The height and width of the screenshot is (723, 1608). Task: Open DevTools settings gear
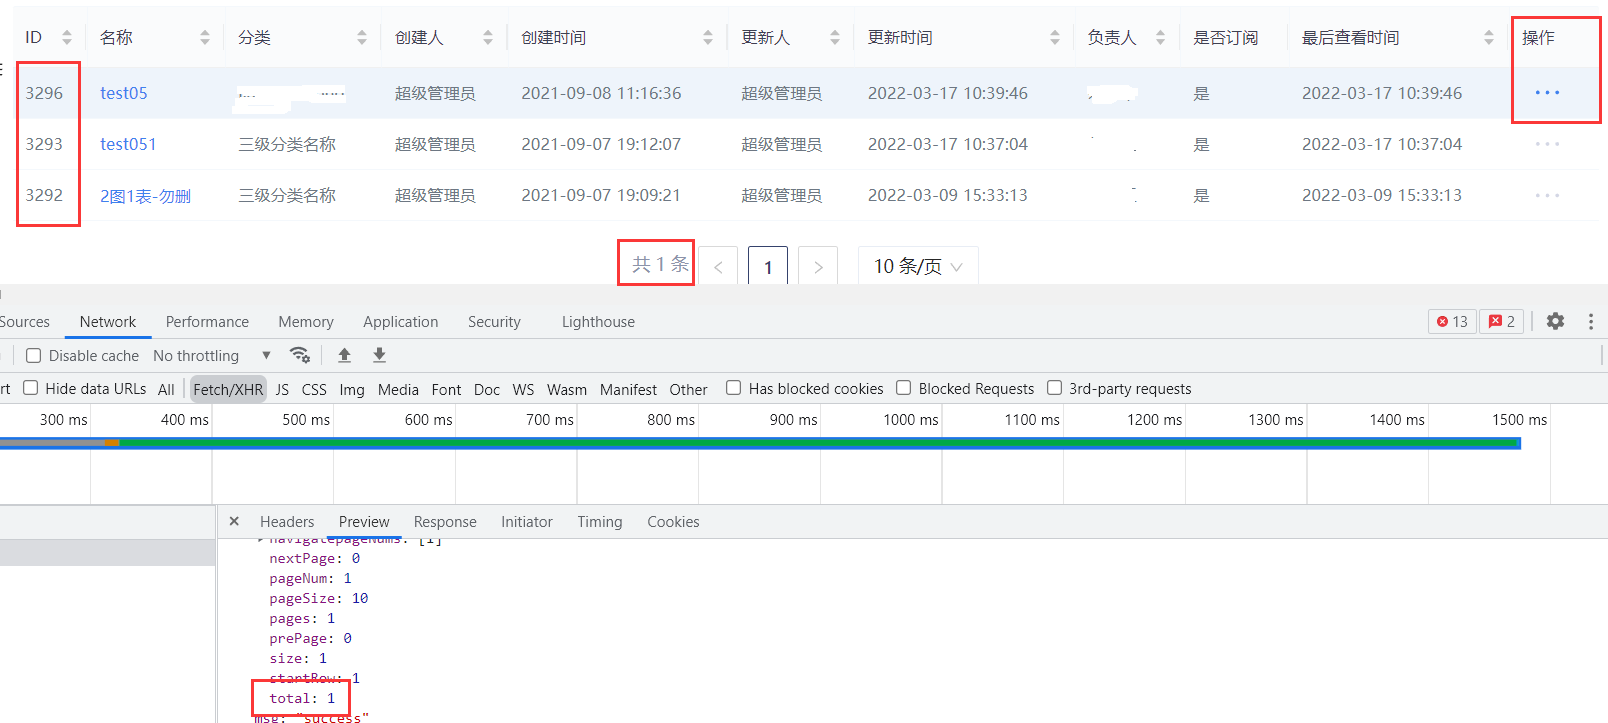pos(1555,321)
